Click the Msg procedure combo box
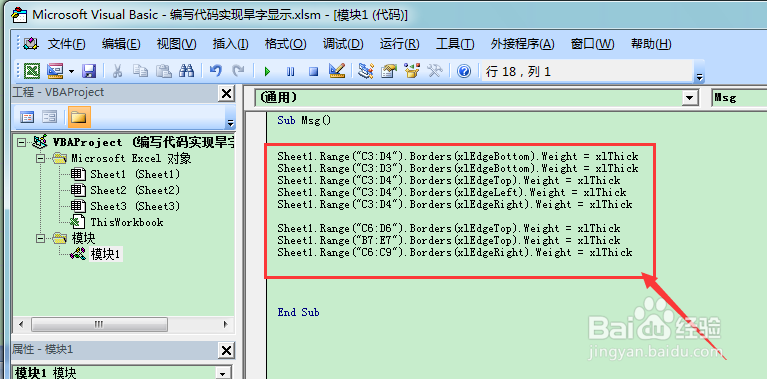767x379 pixels. 739,98
